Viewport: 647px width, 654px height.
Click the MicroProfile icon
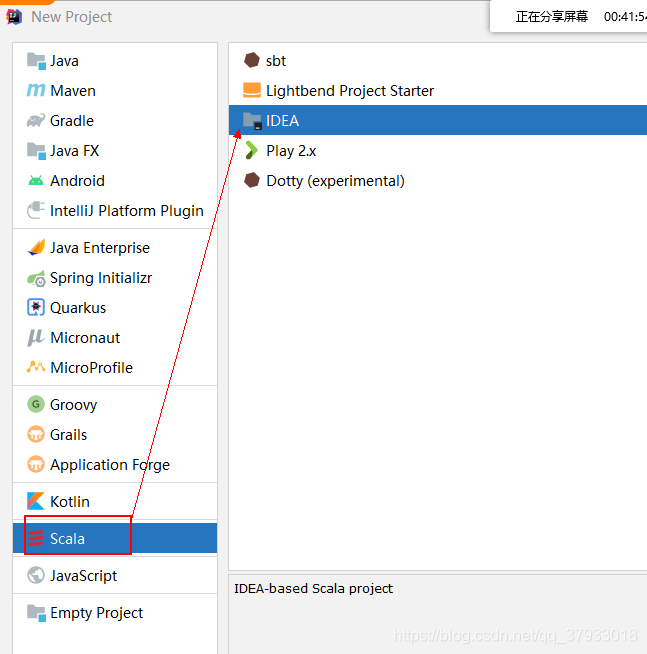coord(36,367)
